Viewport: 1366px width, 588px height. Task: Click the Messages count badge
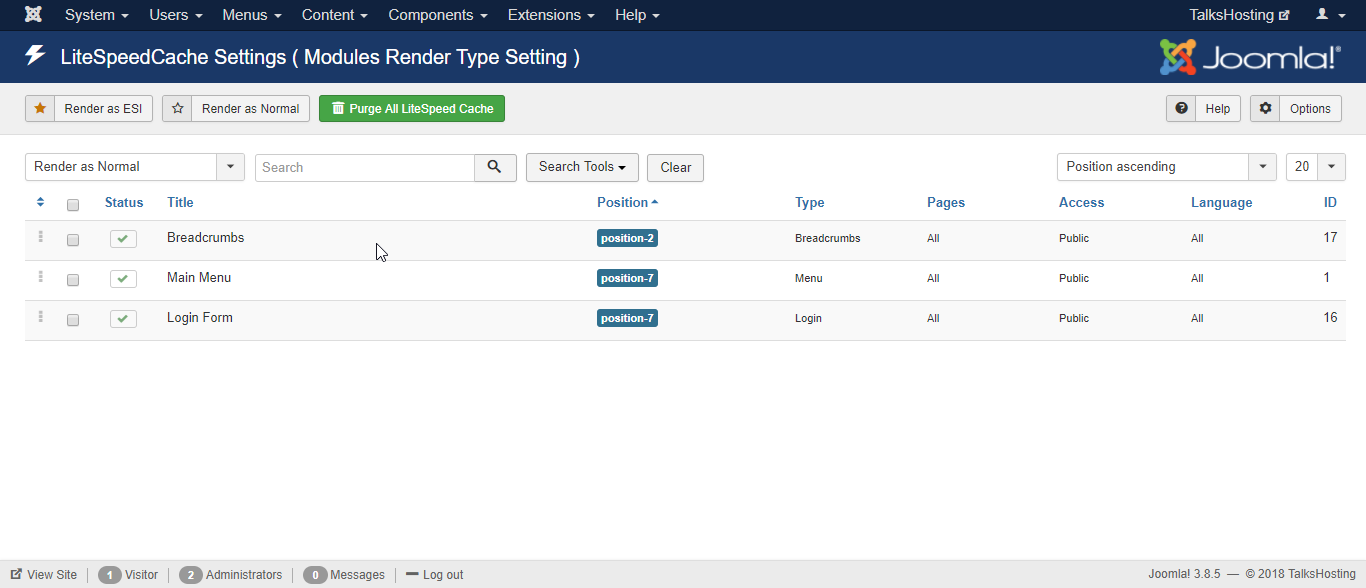[x=315, y=575]
